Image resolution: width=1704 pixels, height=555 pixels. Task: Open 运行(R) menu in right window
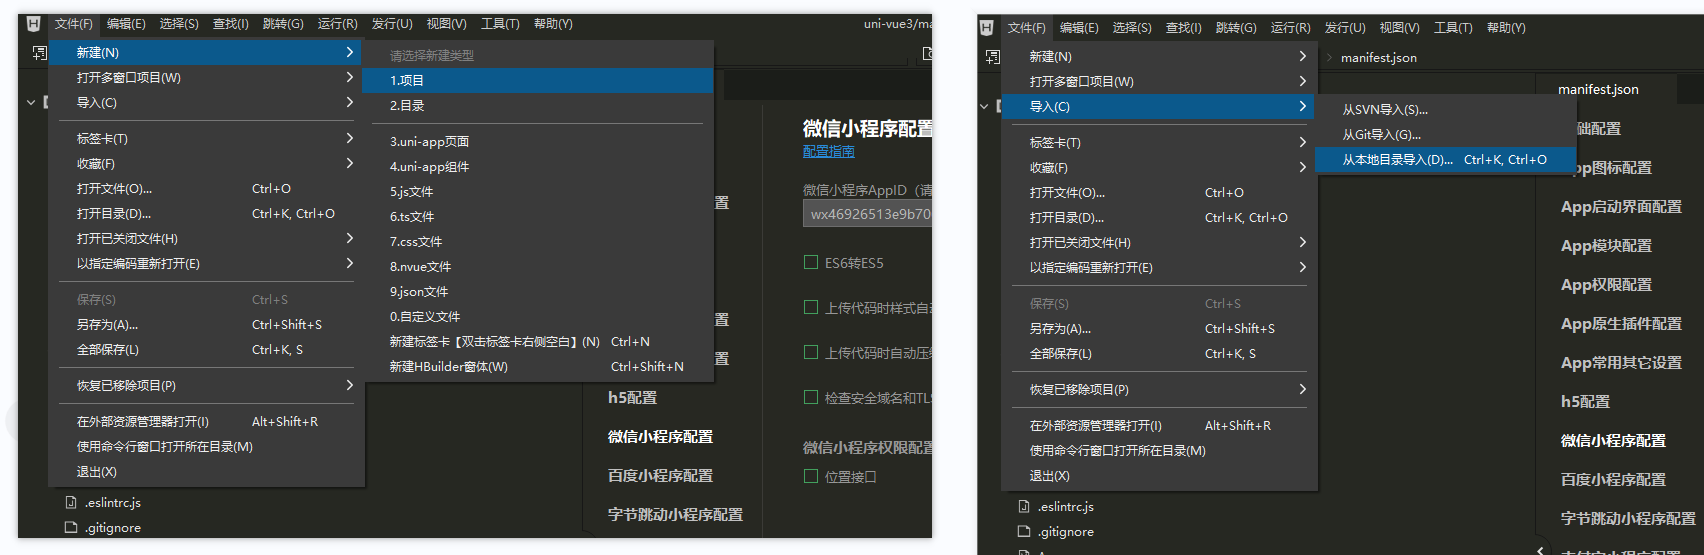1290,28
